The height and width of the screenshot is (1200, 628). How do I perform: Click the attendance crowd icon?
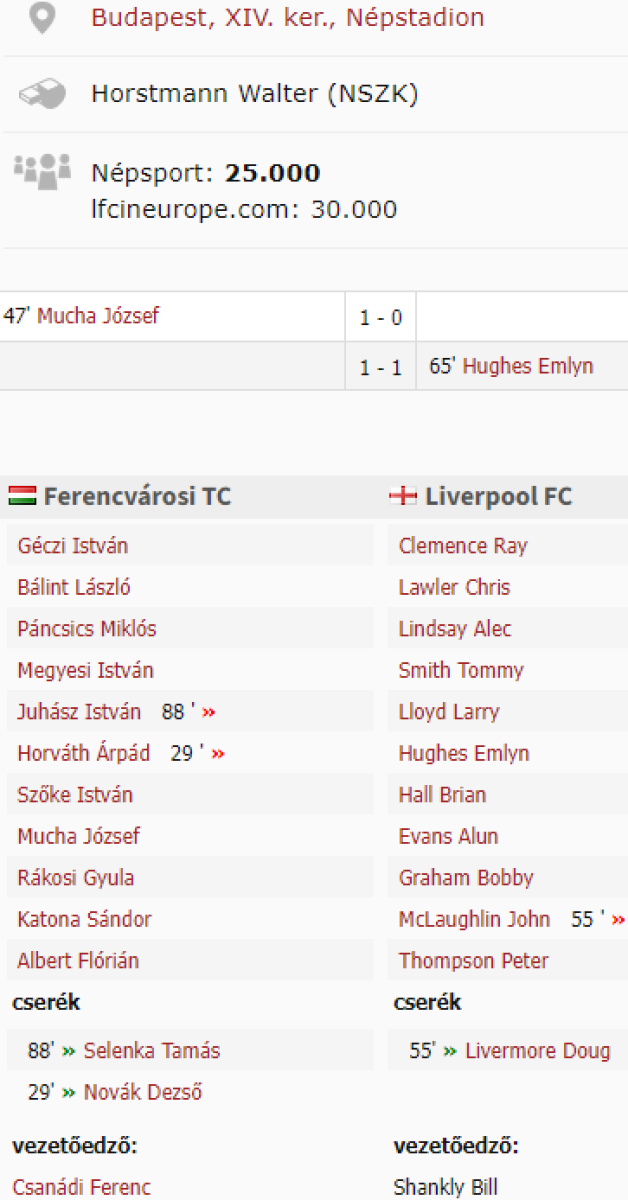41,170
